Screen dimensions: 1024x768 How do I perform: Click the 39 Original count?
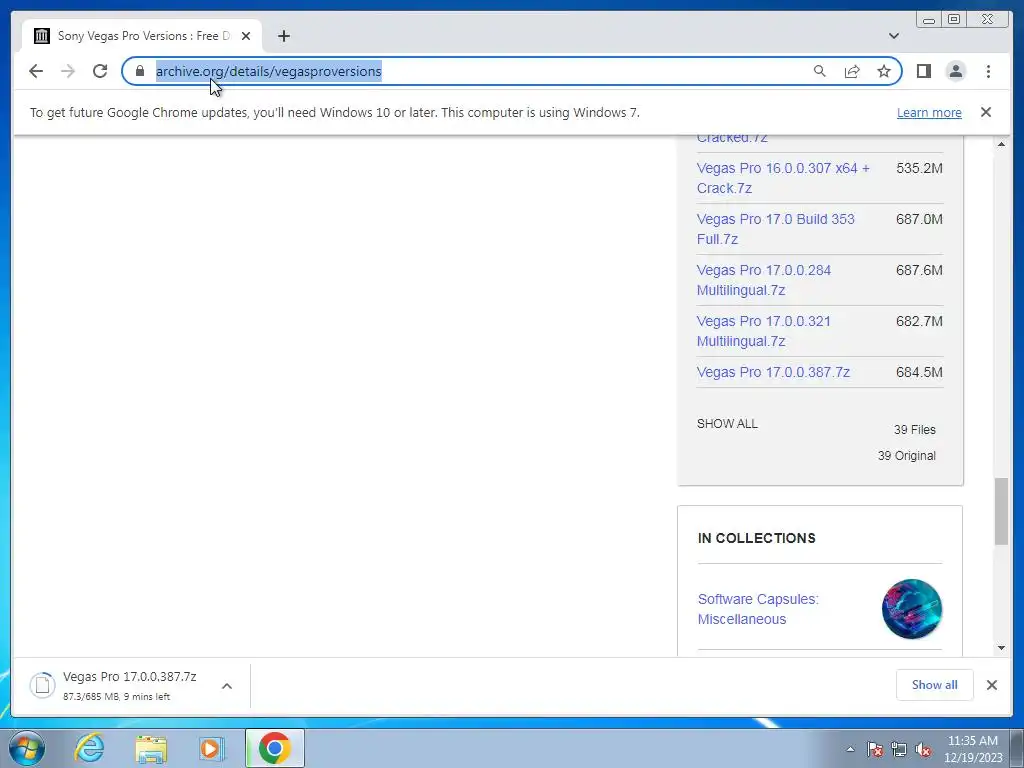click(x=906, y=456)
